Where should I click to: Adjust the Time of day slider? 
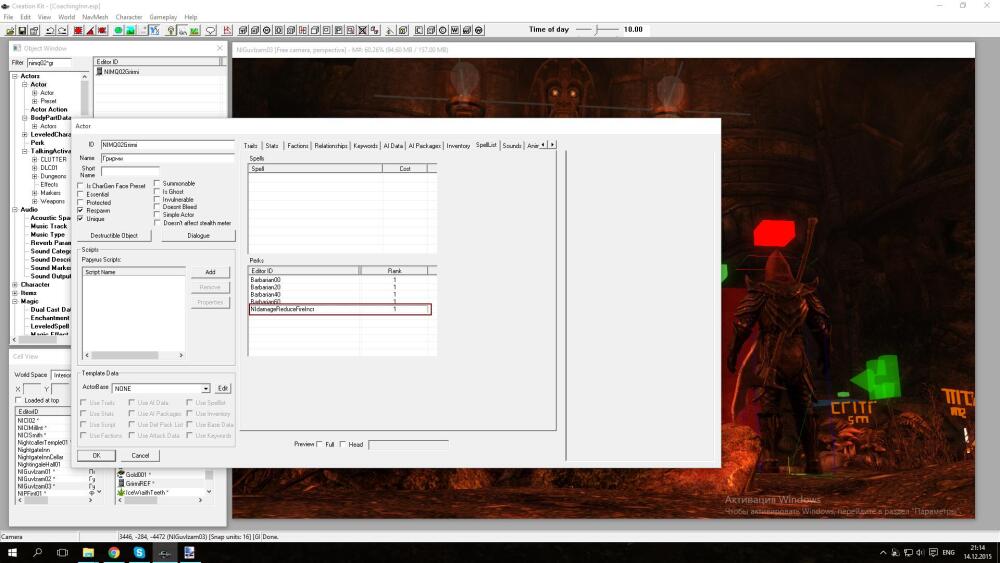(597, 29)
